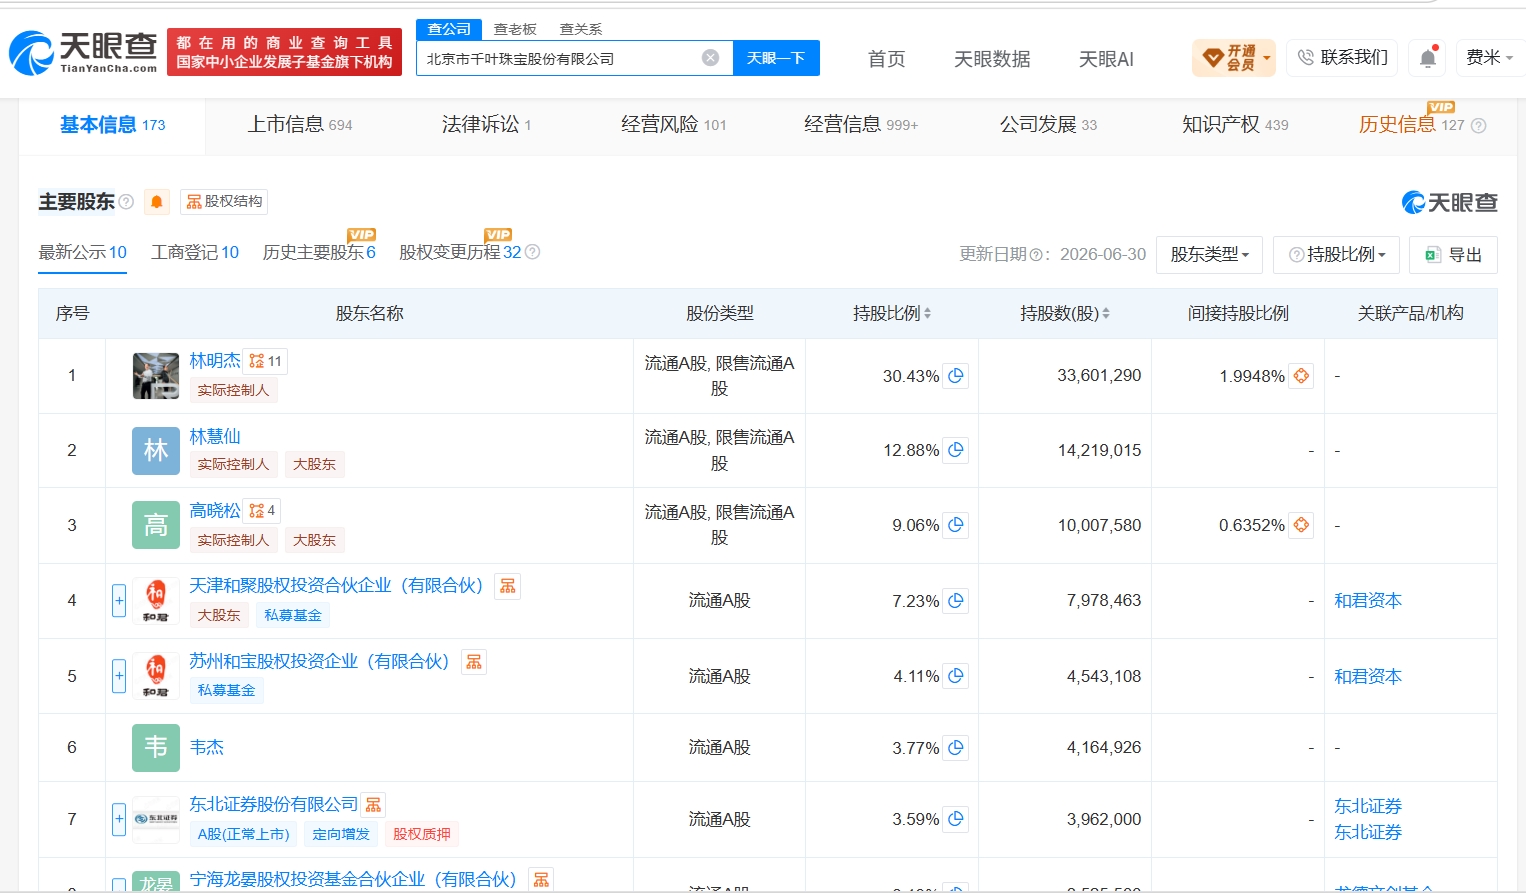This screenshot has width=1526, height=893.
Task: Click help icon next to 主要股东
Action: coord(126,202)
